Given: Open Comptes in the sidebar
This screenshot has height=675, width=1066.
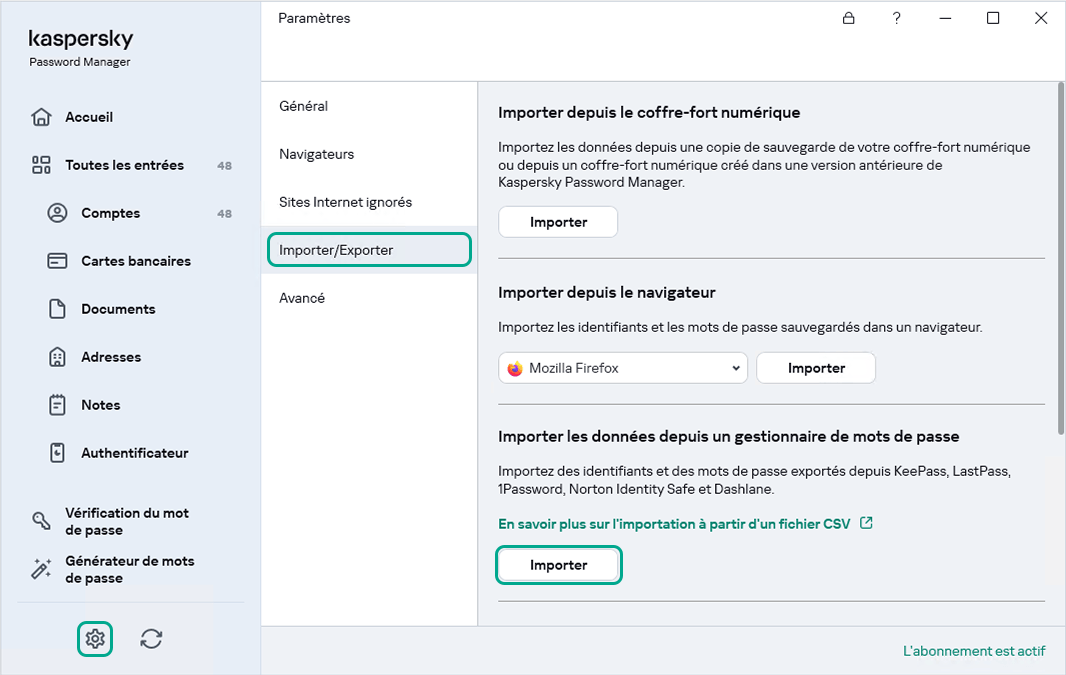Looking at the screenshot, I should (111, 213).
